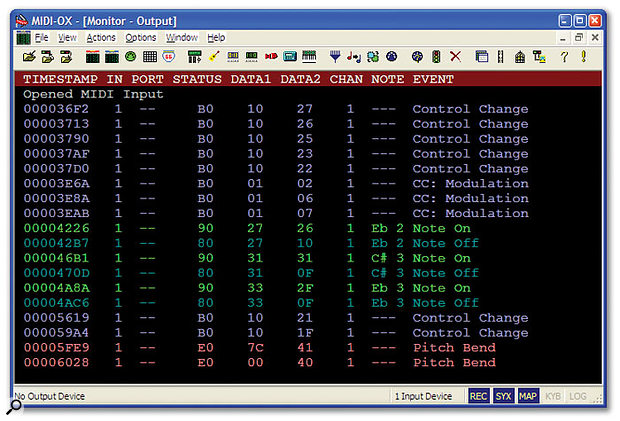620x421 pixels.
Task: Open the Options menu
Action: point(140,37)
